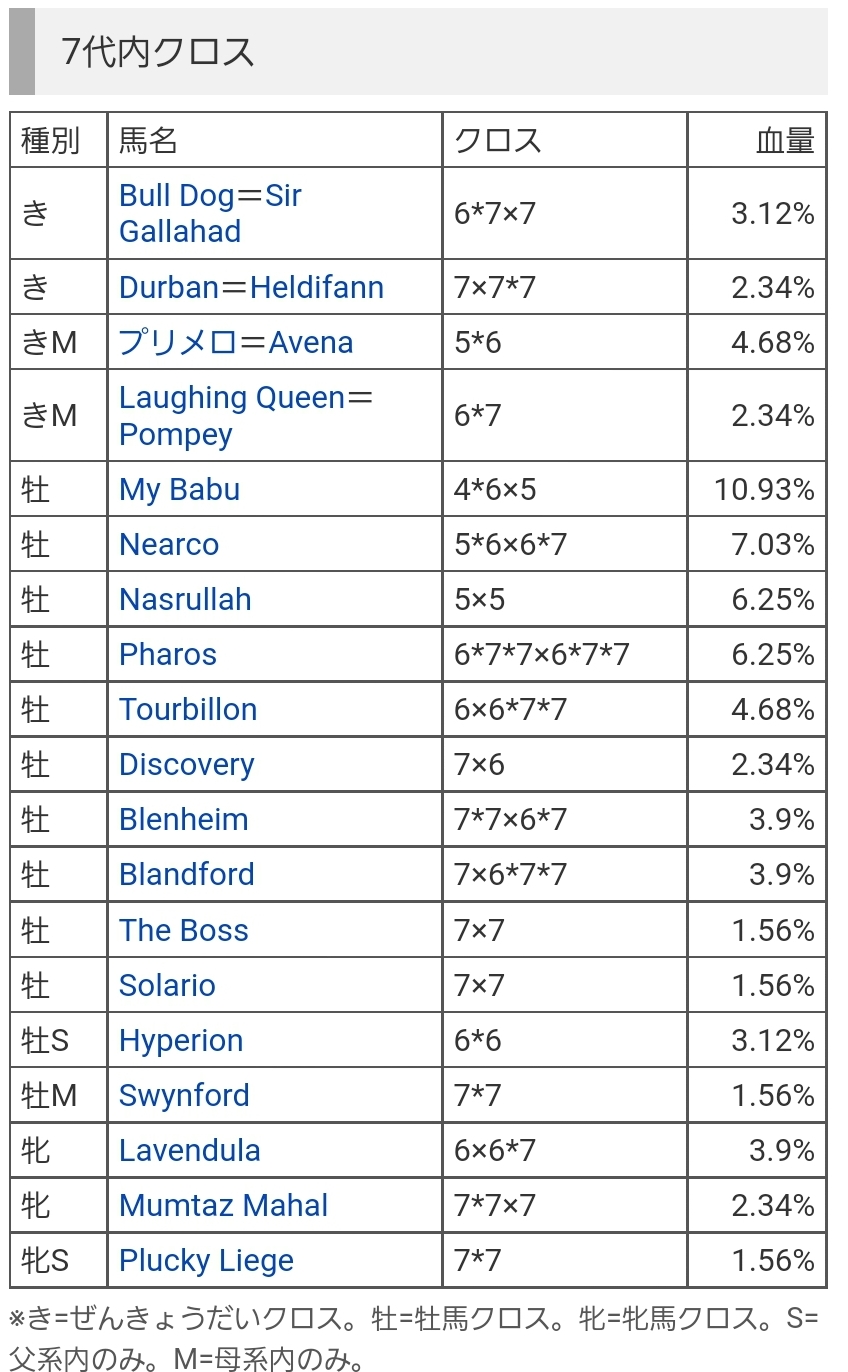Click the Hyperion link
Image resolution: width=848 pixels, height=1372 pixels.
181,1041
